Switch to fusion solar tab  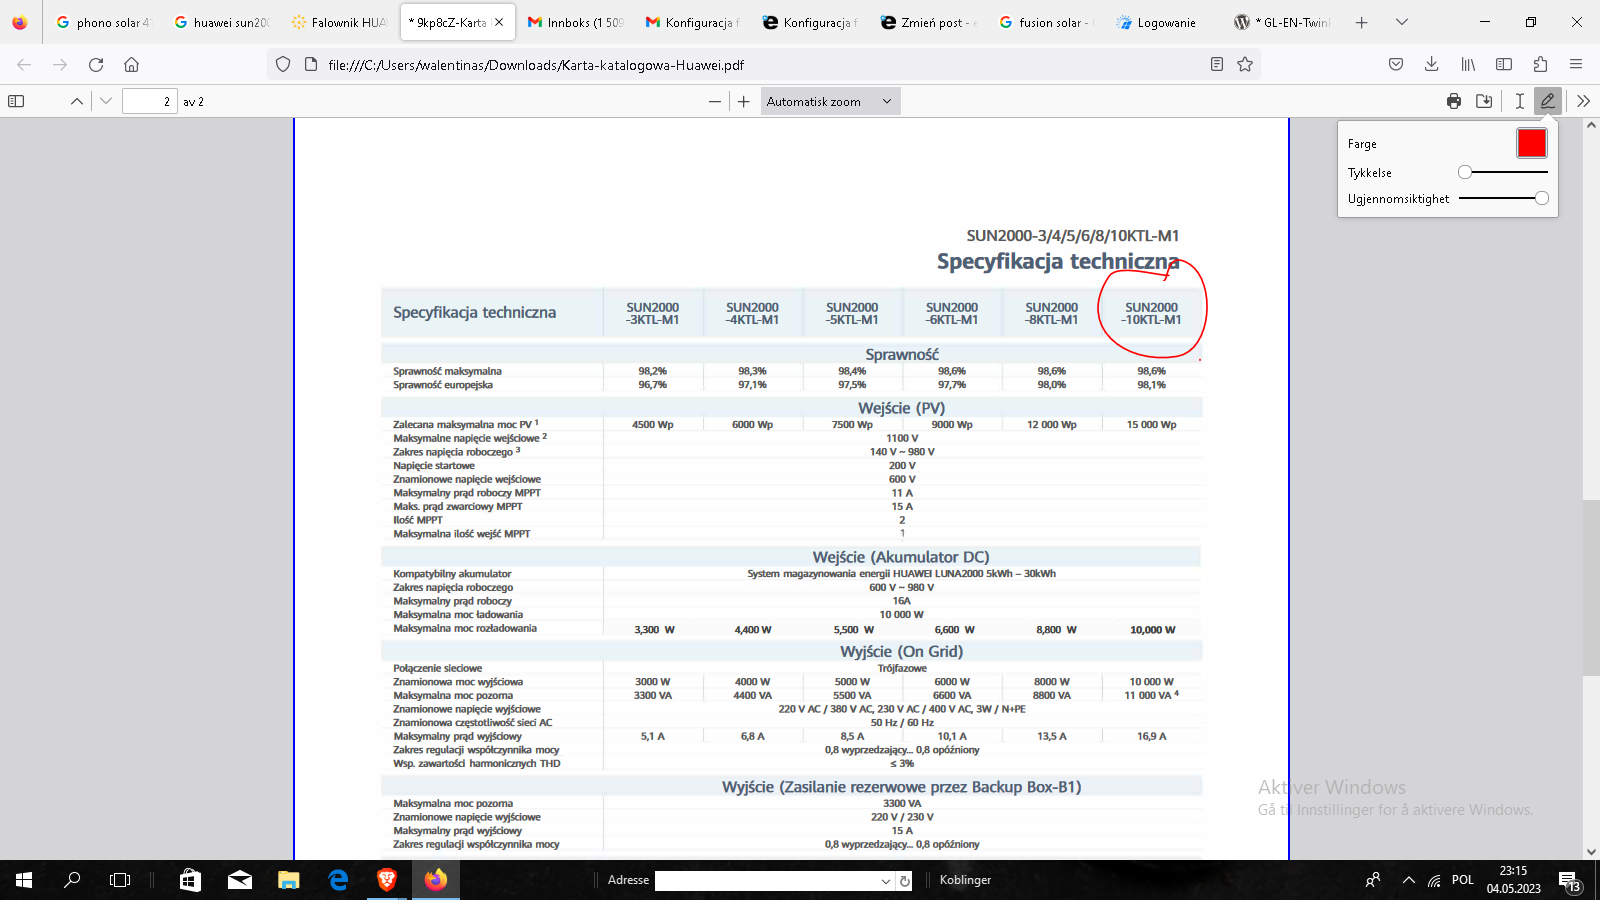[x=1047, y=22]
